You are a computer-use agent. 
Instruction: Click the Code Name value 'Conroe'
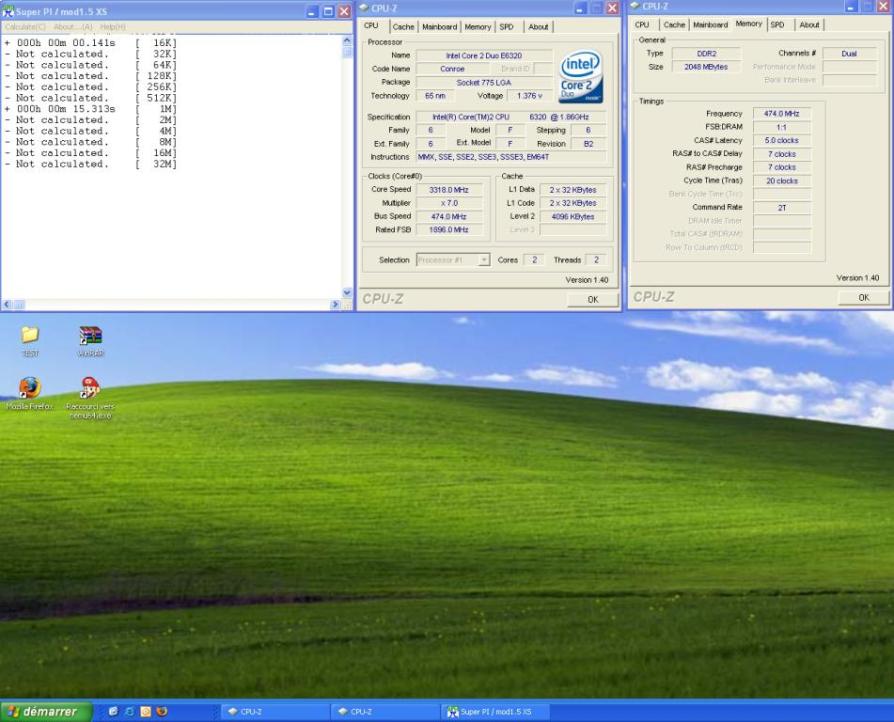tap(452, 69)
